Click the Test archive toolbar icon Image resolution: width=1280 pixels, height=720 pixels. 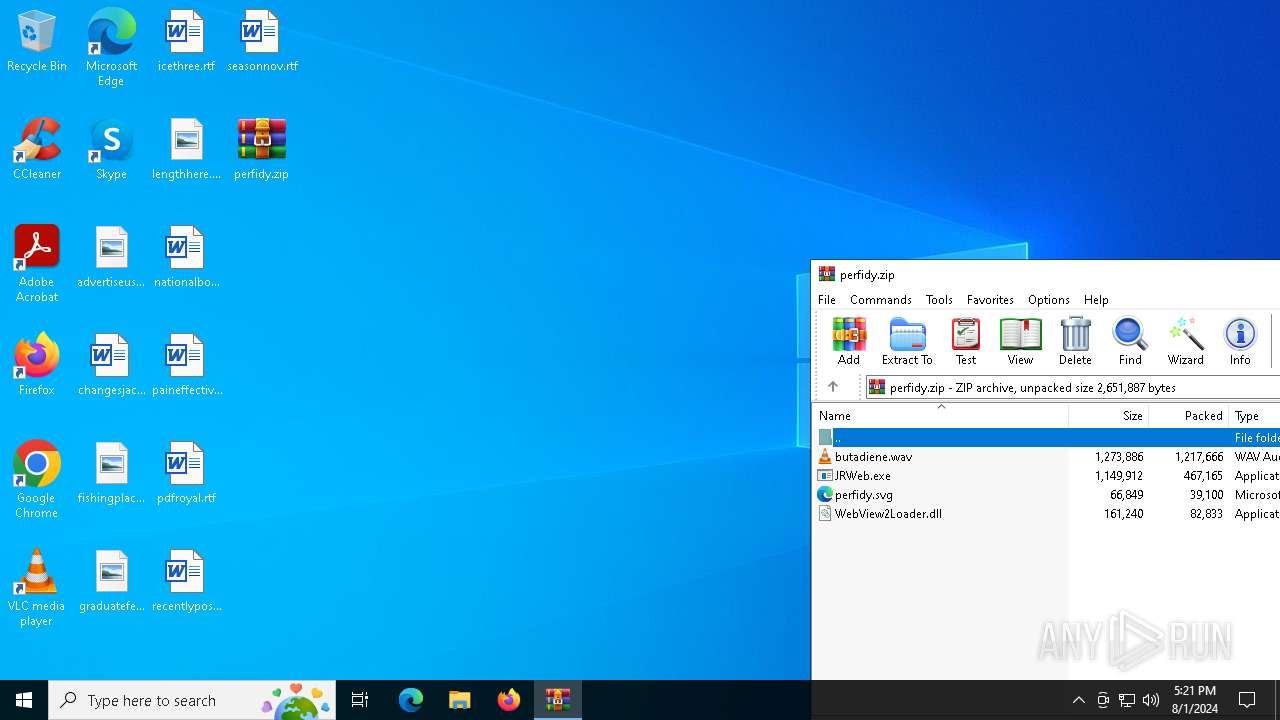click(965, 341)
